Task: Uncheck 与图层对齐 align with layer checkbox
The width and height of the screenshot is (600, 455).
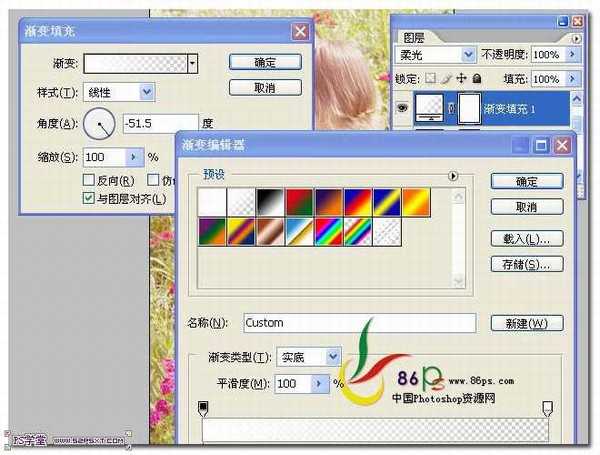Action: [x=89, y=198]
